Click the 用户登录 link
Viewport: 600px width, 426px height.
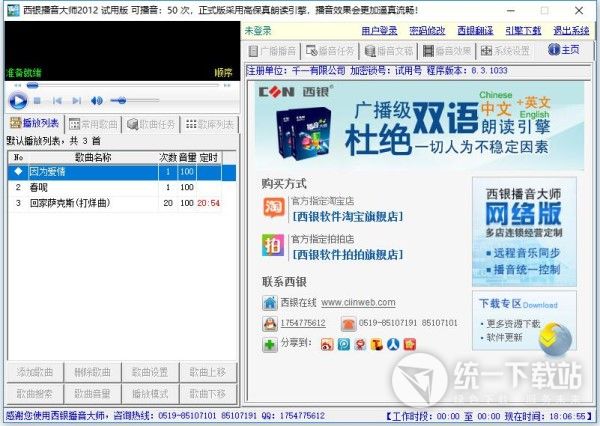379,31
